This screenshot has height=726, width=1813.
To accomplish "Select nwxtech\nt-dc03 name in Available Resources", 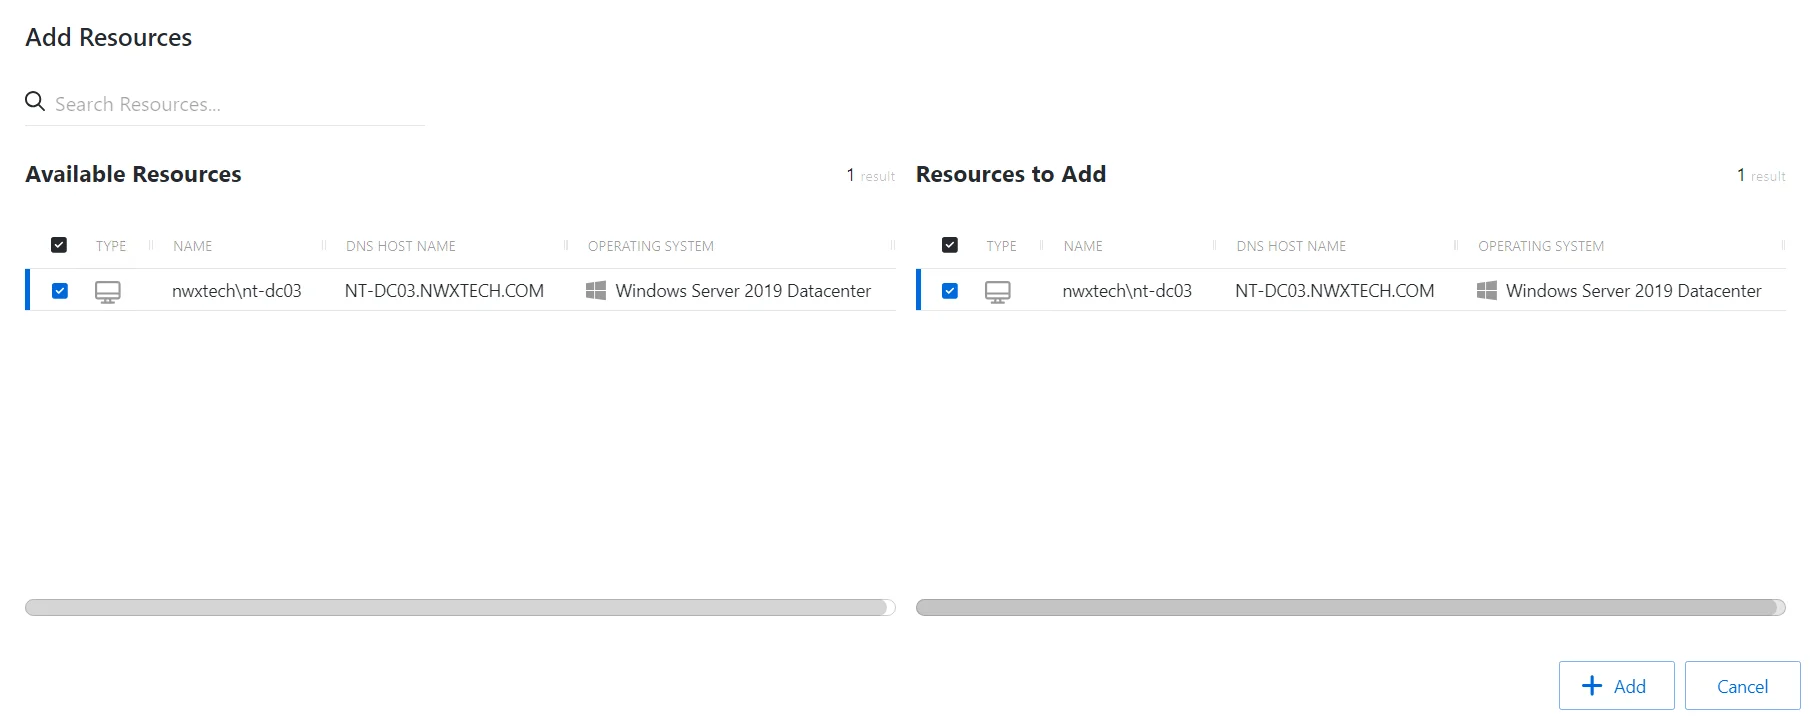I will point(237,291).
